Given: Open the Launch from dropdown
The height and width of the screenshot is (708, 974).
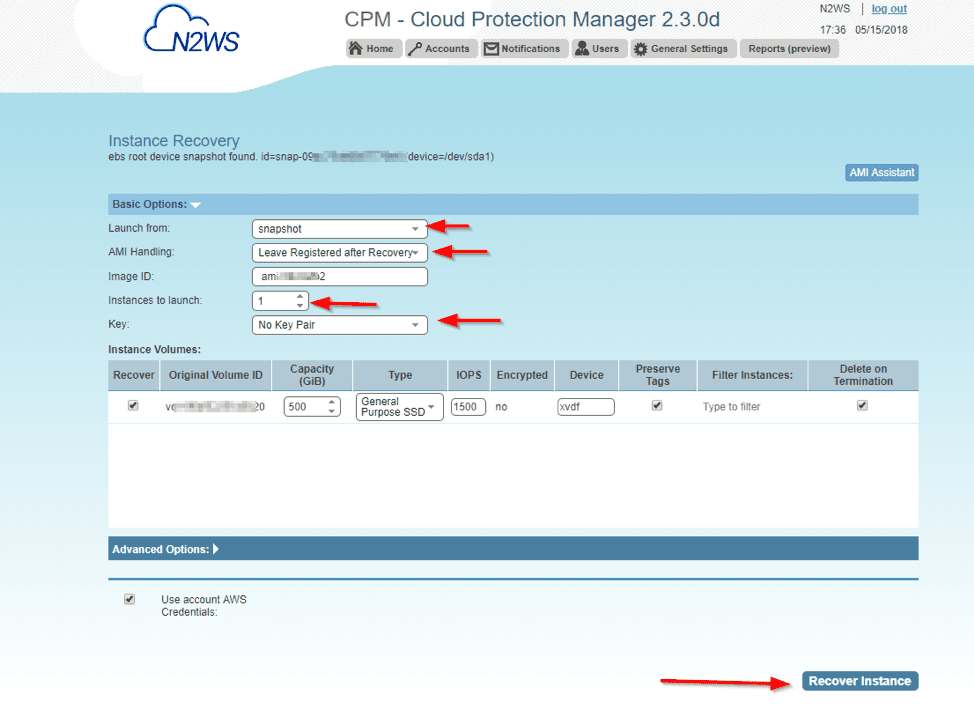Looking at the screenshot, I should (x=339, y=229).
